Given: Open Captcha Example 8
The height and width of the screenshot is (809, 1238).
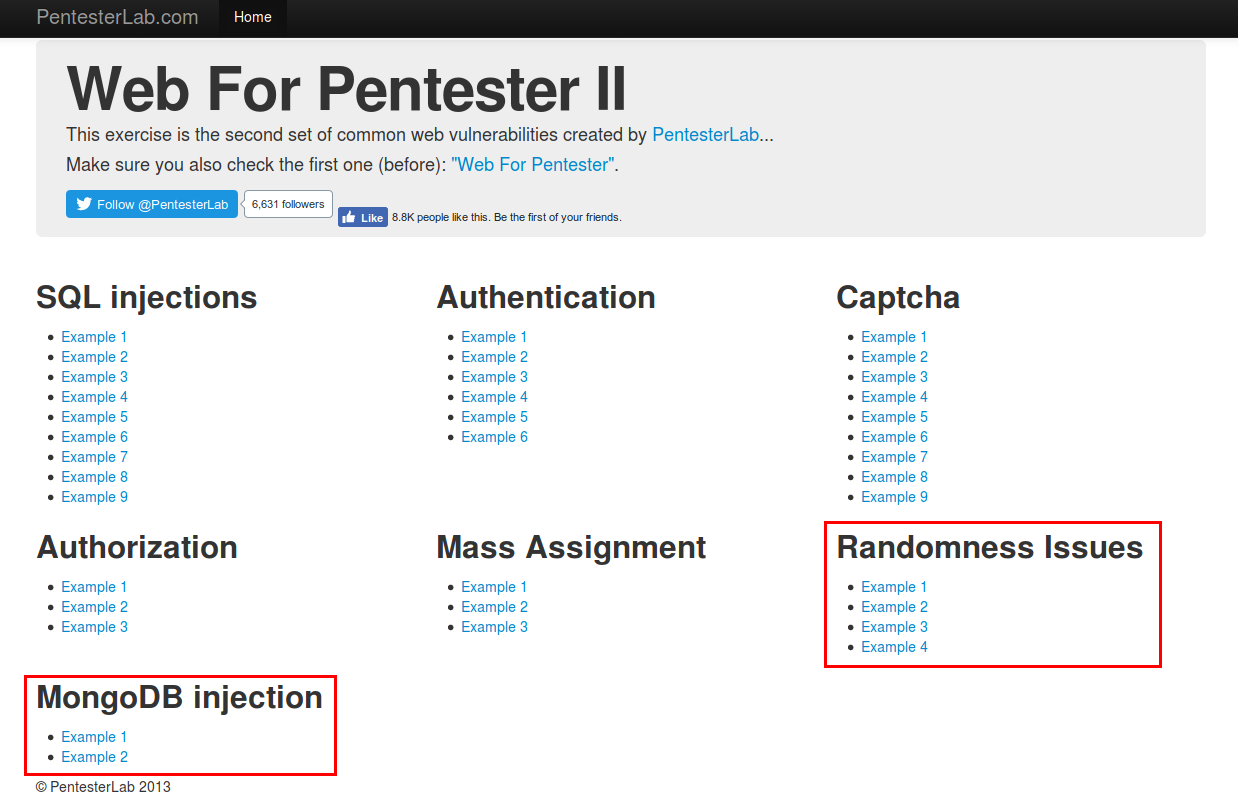Looking at the screenshot, I should click(x=894, y=476).
